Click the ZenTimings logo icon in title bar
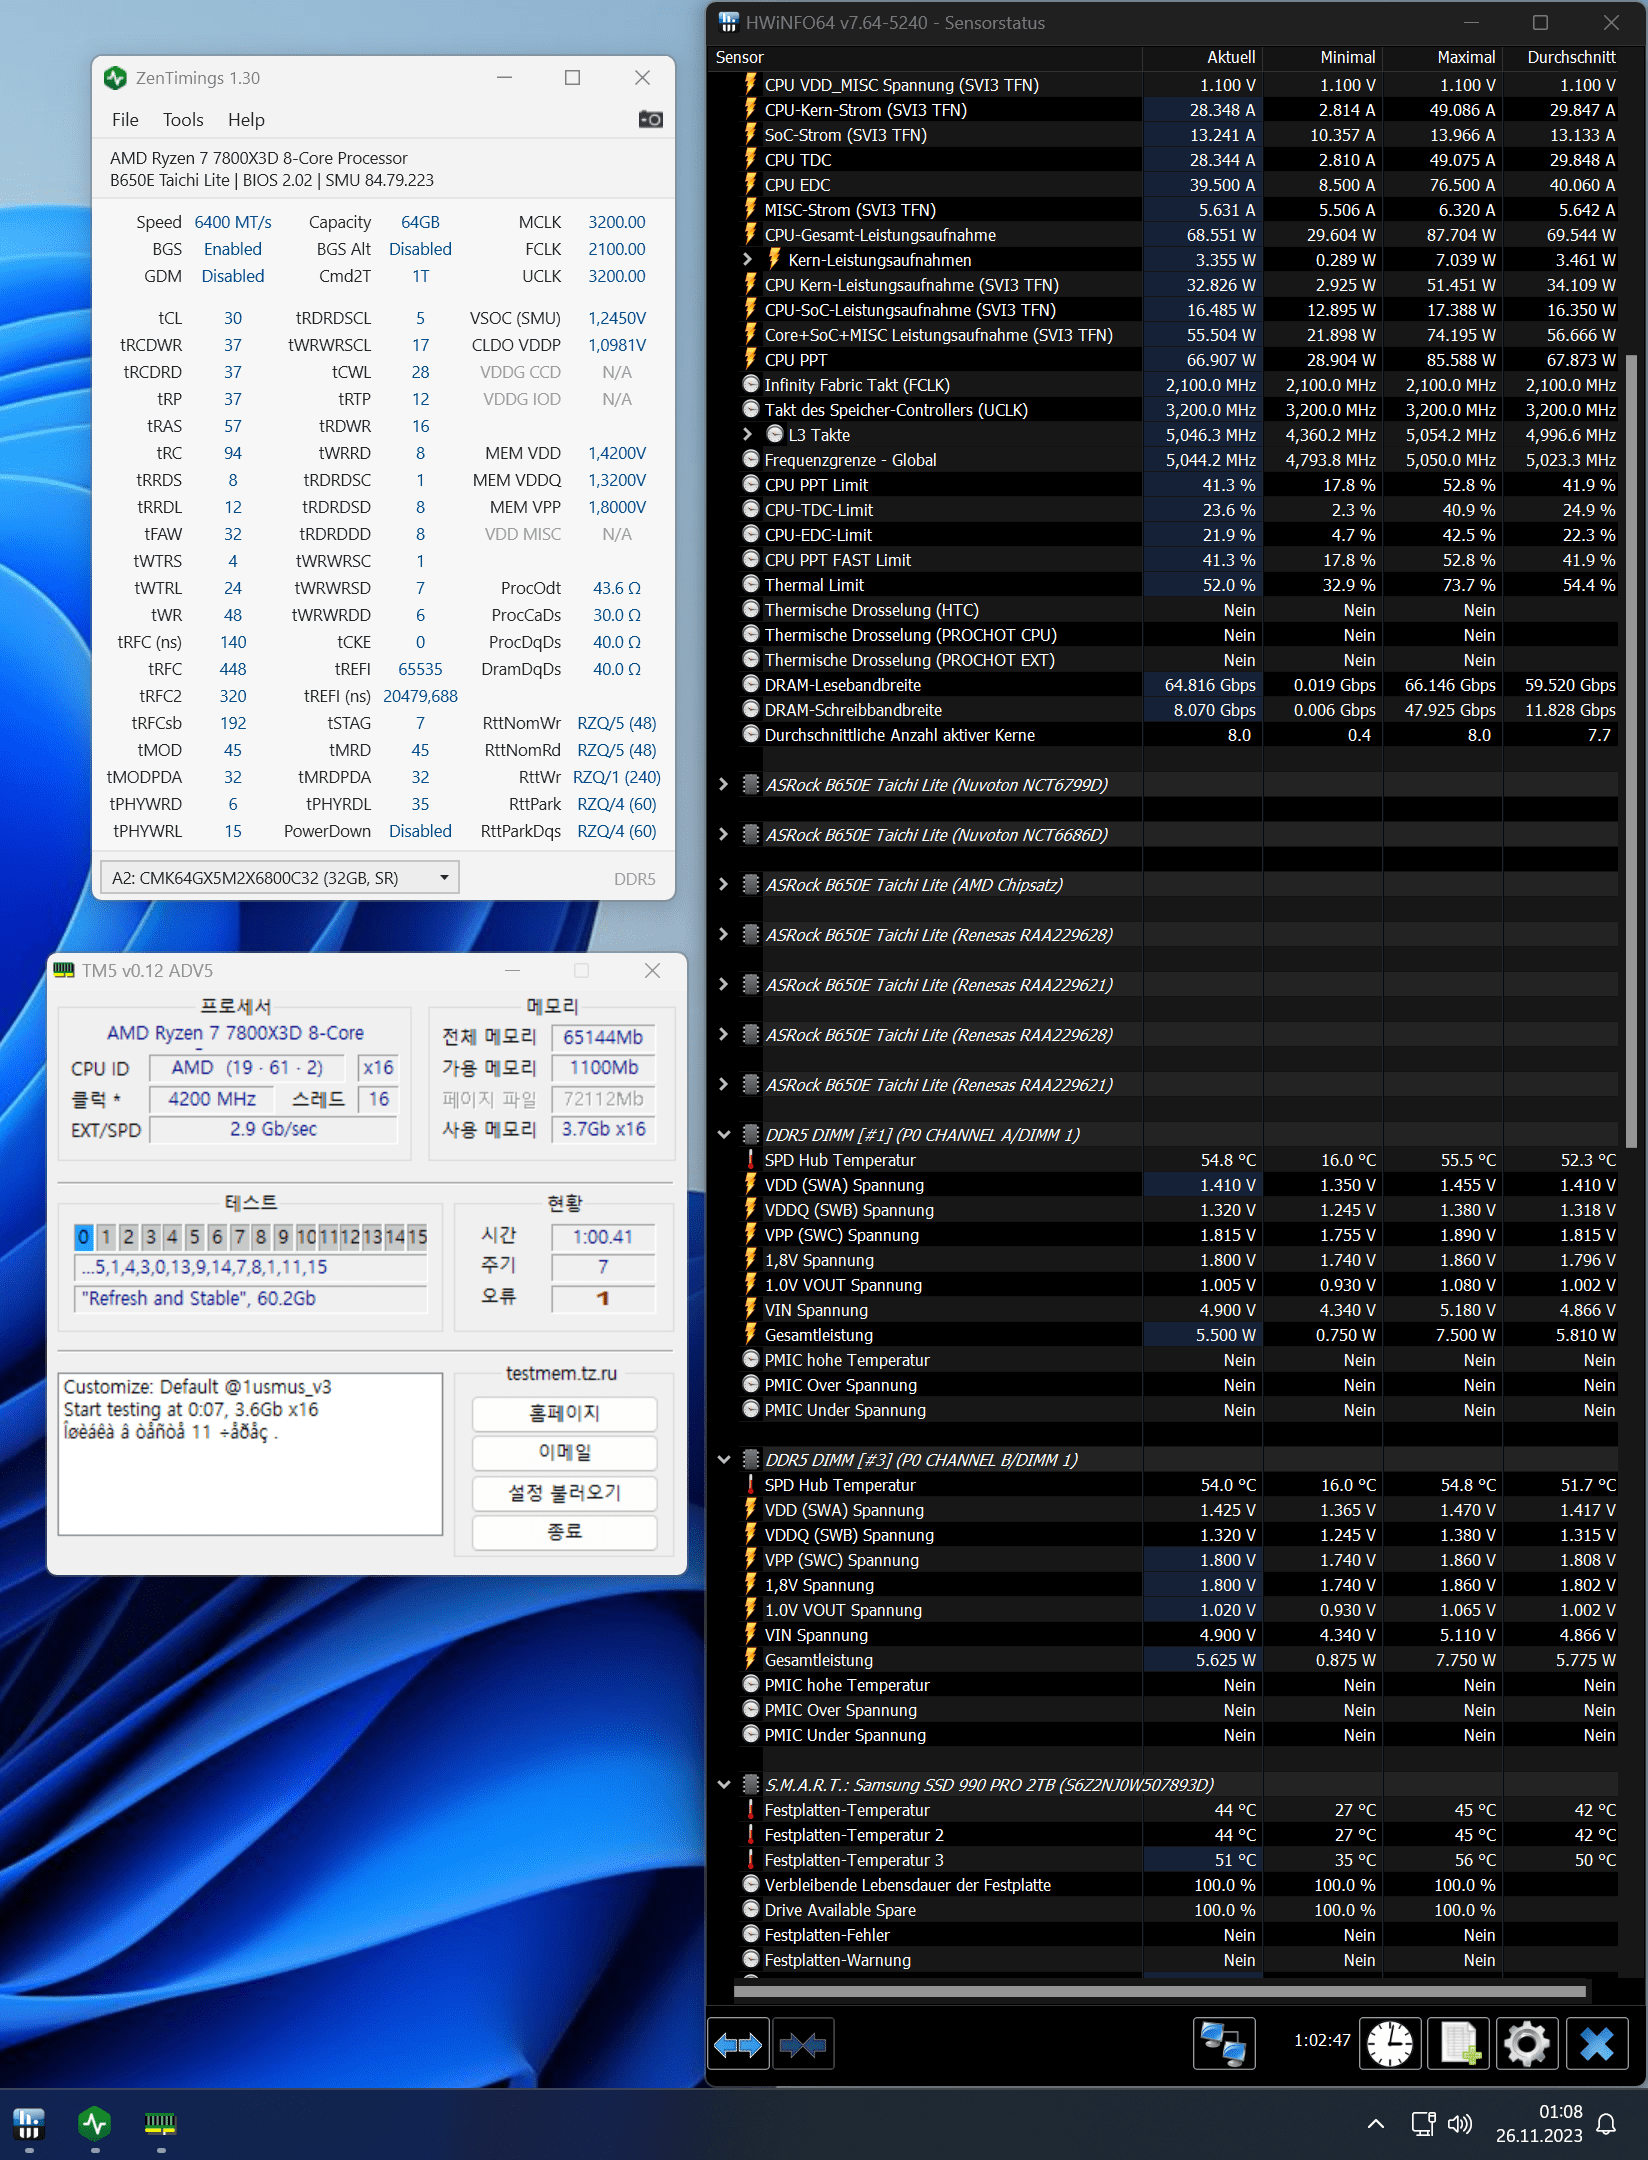Image resolution: width=1648 pixels, height=2160 pixels. (115, 78)
